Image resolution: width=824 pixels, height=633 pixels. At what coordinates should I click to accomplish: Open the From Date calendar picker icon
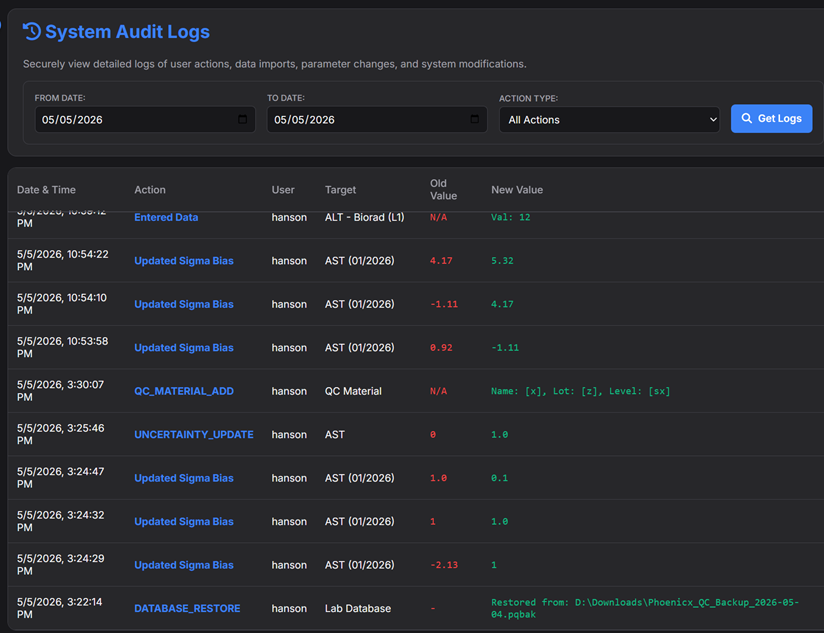click(x=242, y=119)
